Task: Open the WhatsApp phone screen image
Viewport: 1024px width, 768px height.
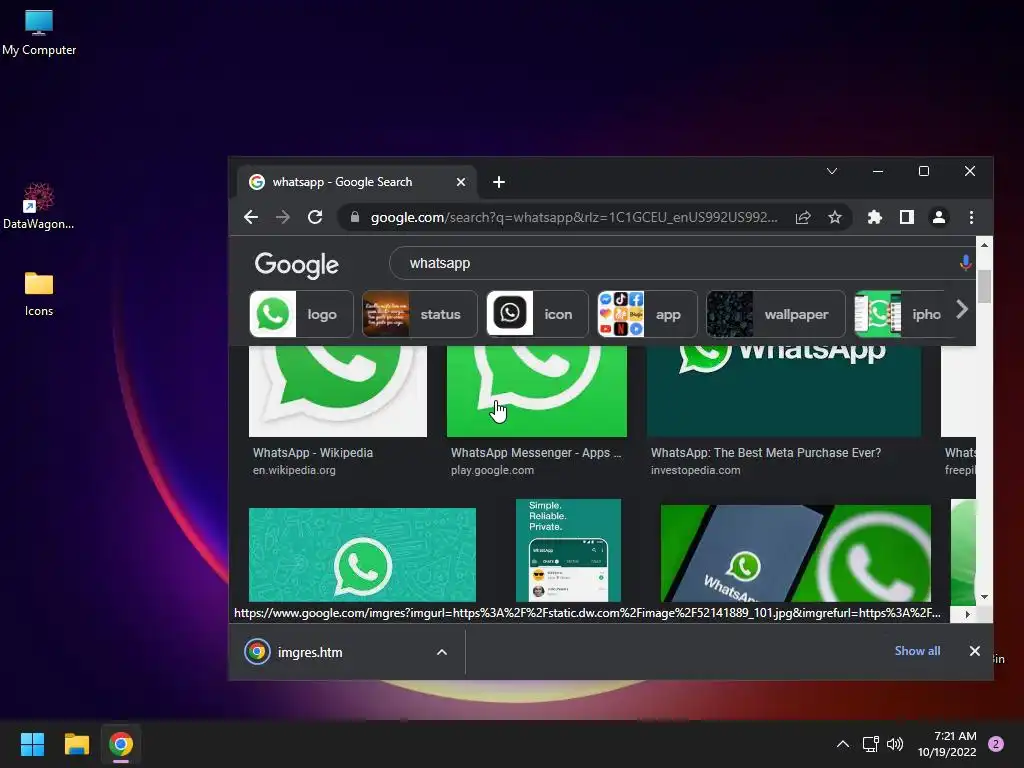Action: tap(795, 553)
